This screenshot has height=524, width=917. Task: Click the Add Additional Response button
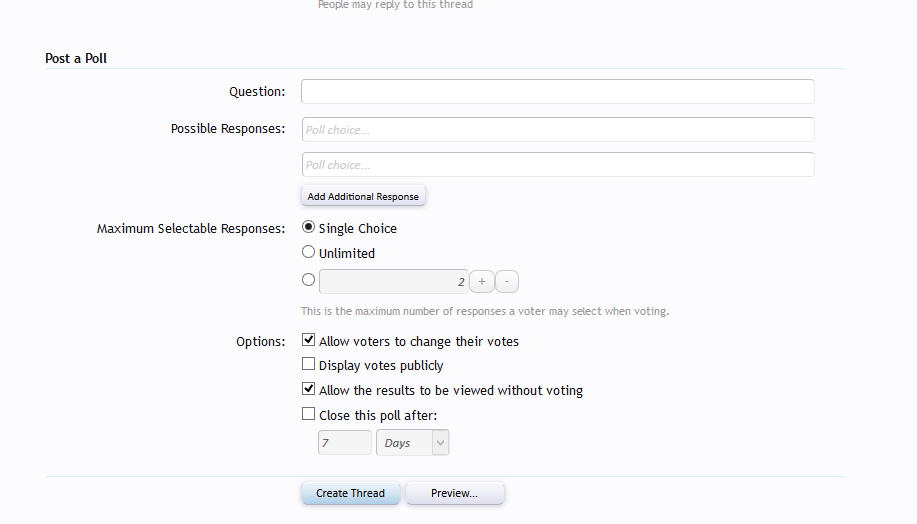click(363, 196)
